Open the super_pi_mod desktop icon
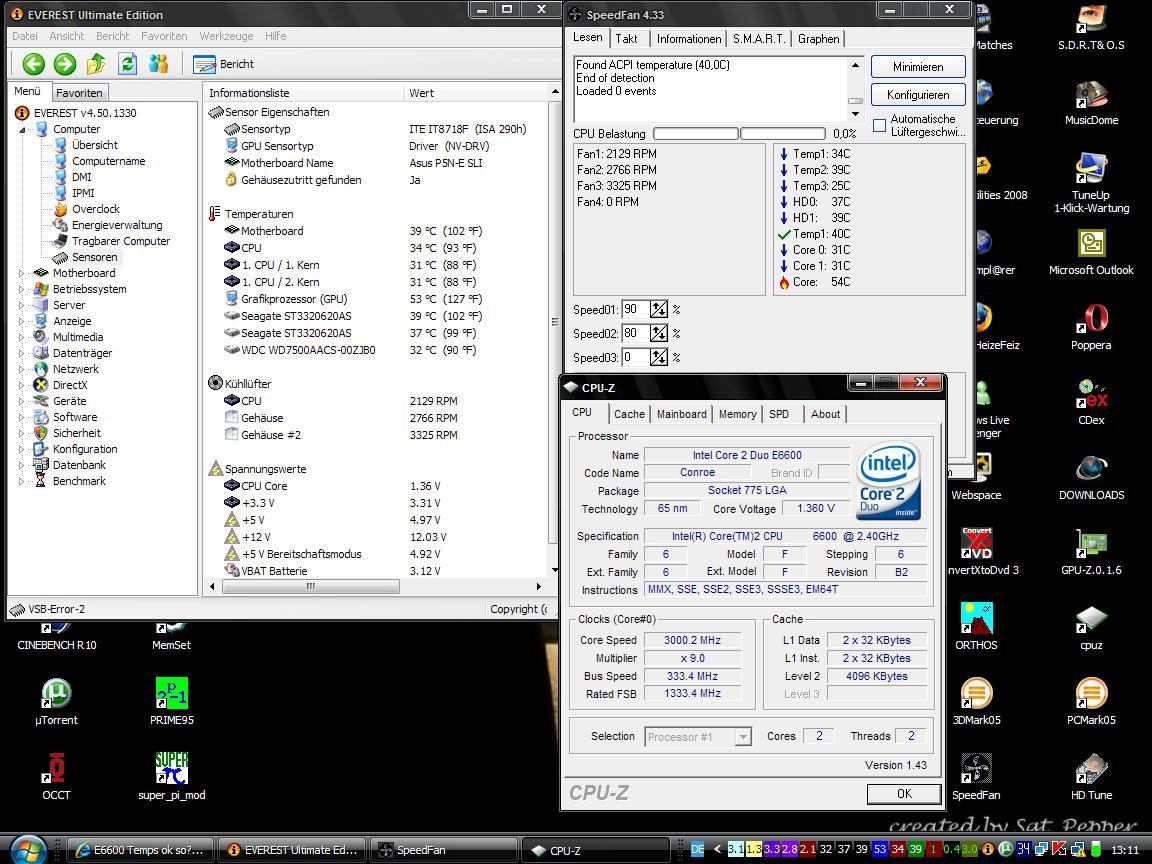 [172, 776]
